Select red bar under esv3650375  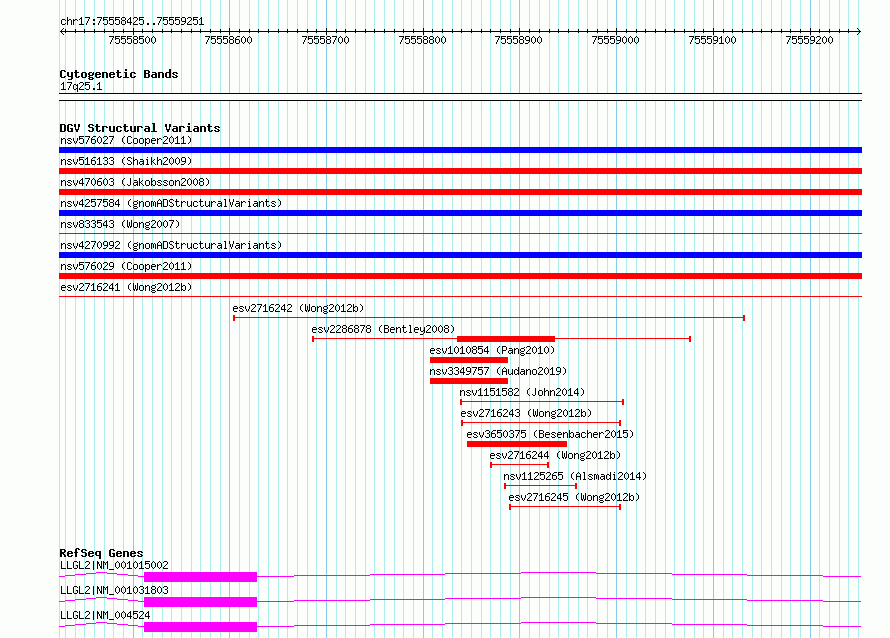click(517, 444)
